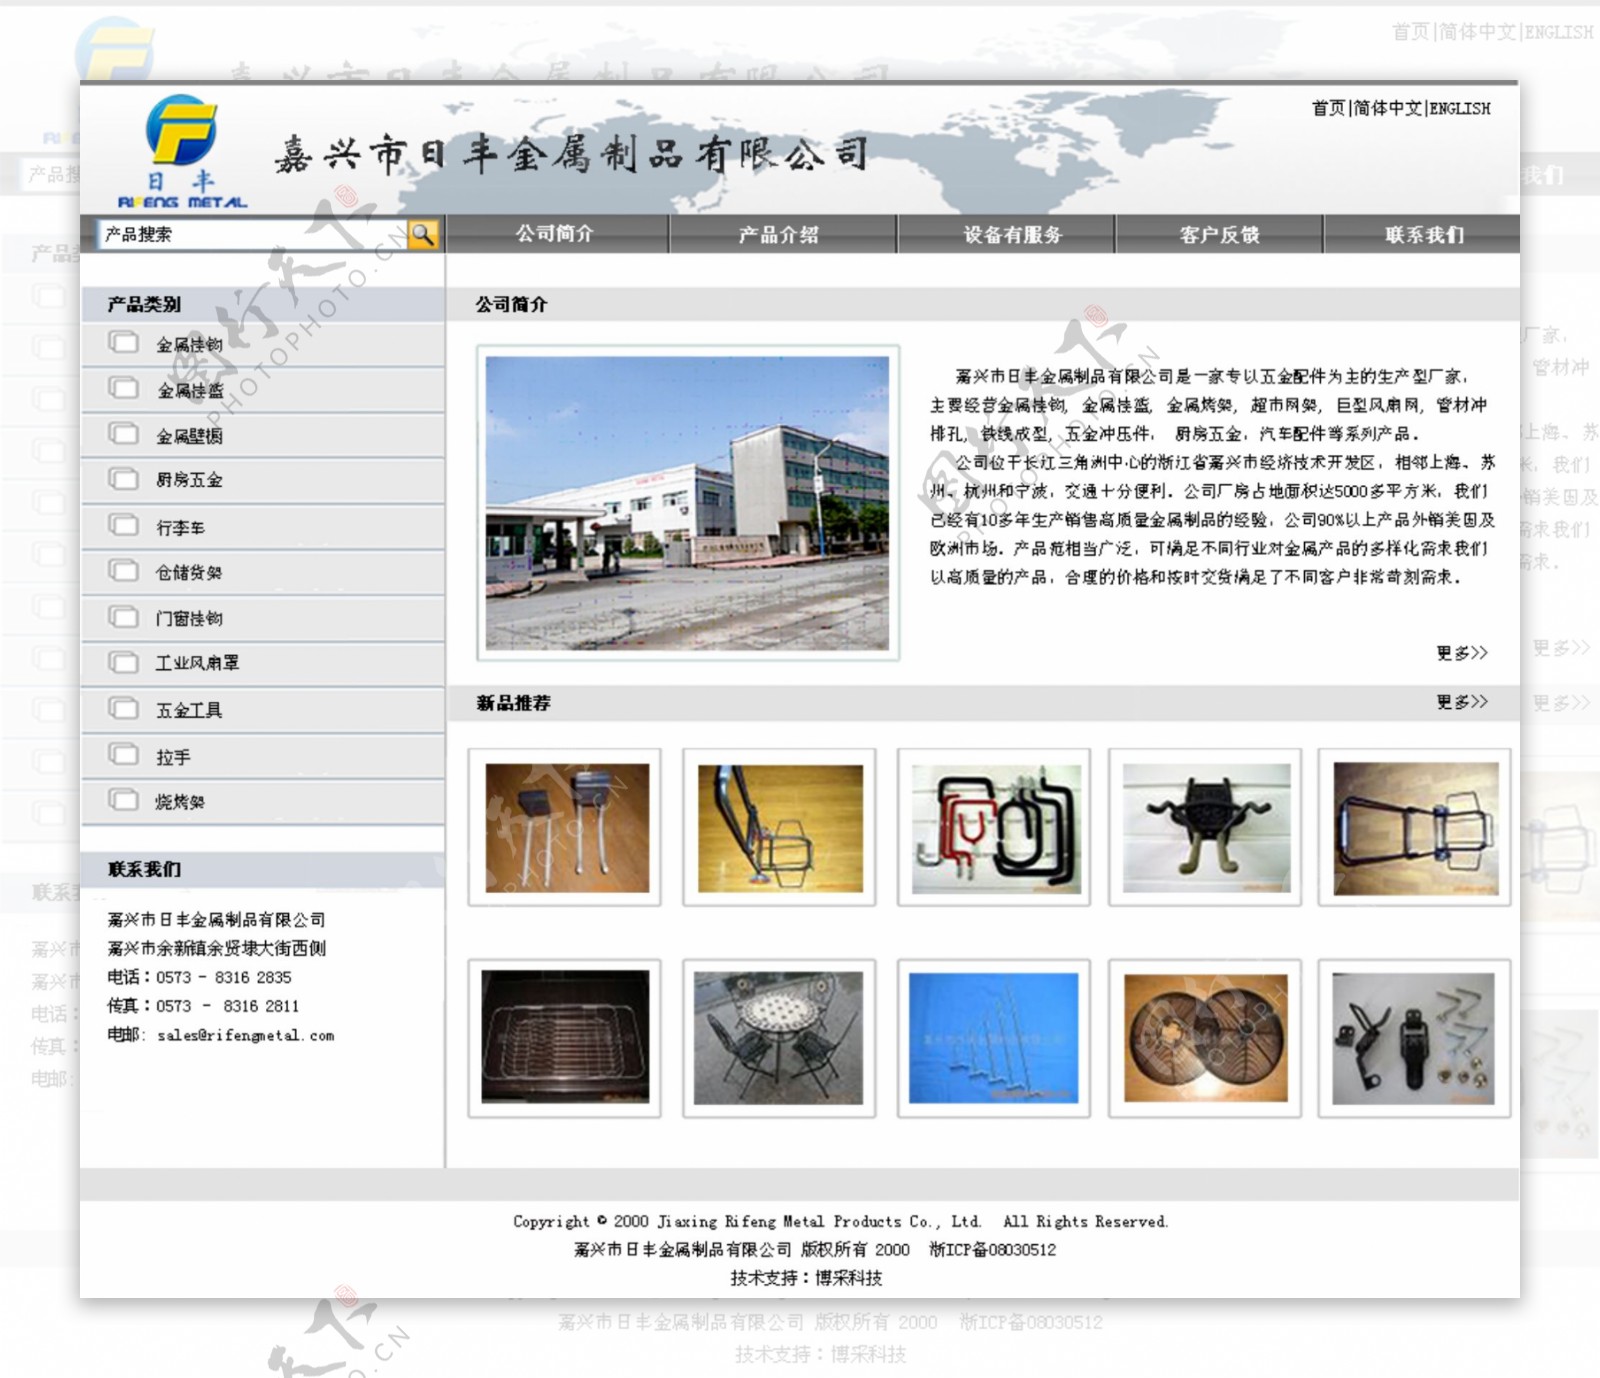Image resolution: width=1600 pixels, height=1378 pixels.
Task: Focus the 产品搜索 search field
Action: pyautogui.click(x=253, y=234)
